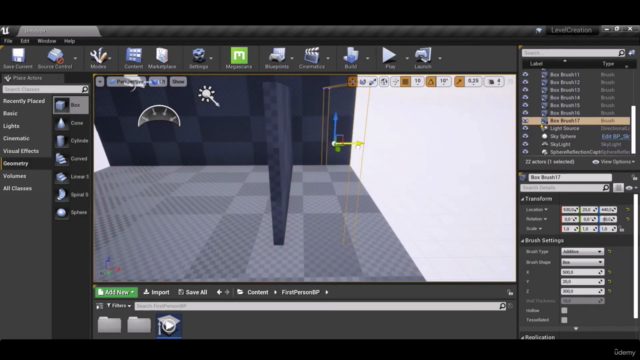Toggle surface snapping icon in viewport
The height and width of the screenshot is (360, 640).
click(395, 82)
